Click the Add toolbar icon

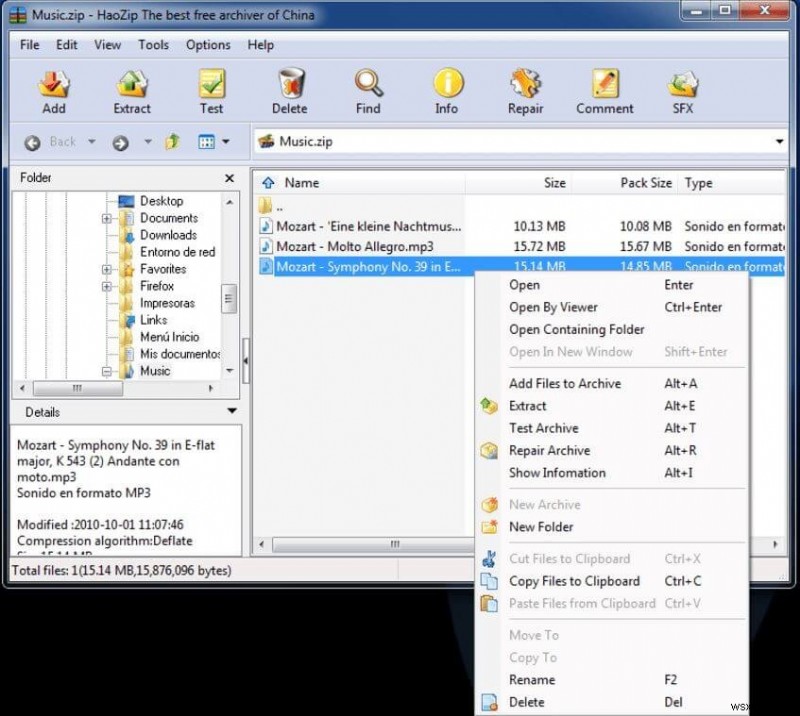coord(54,84)
